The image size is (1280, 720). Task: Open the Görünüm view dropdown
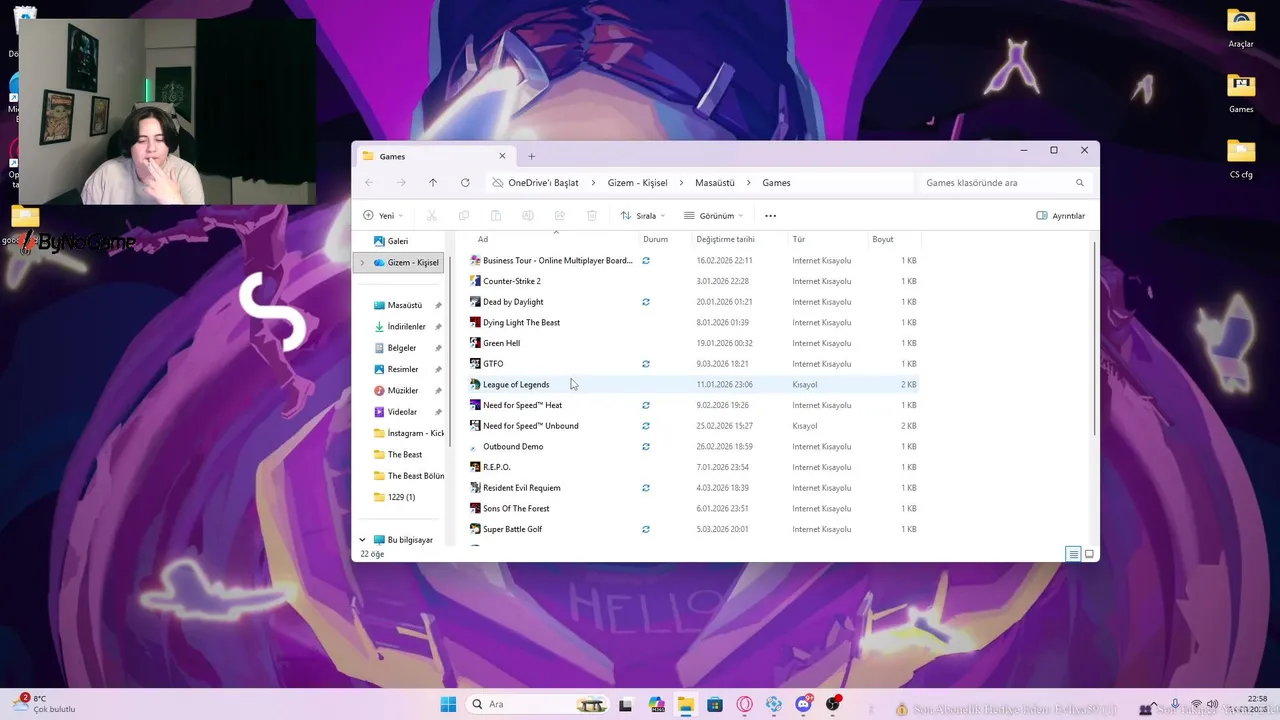[x=714, y=216]
